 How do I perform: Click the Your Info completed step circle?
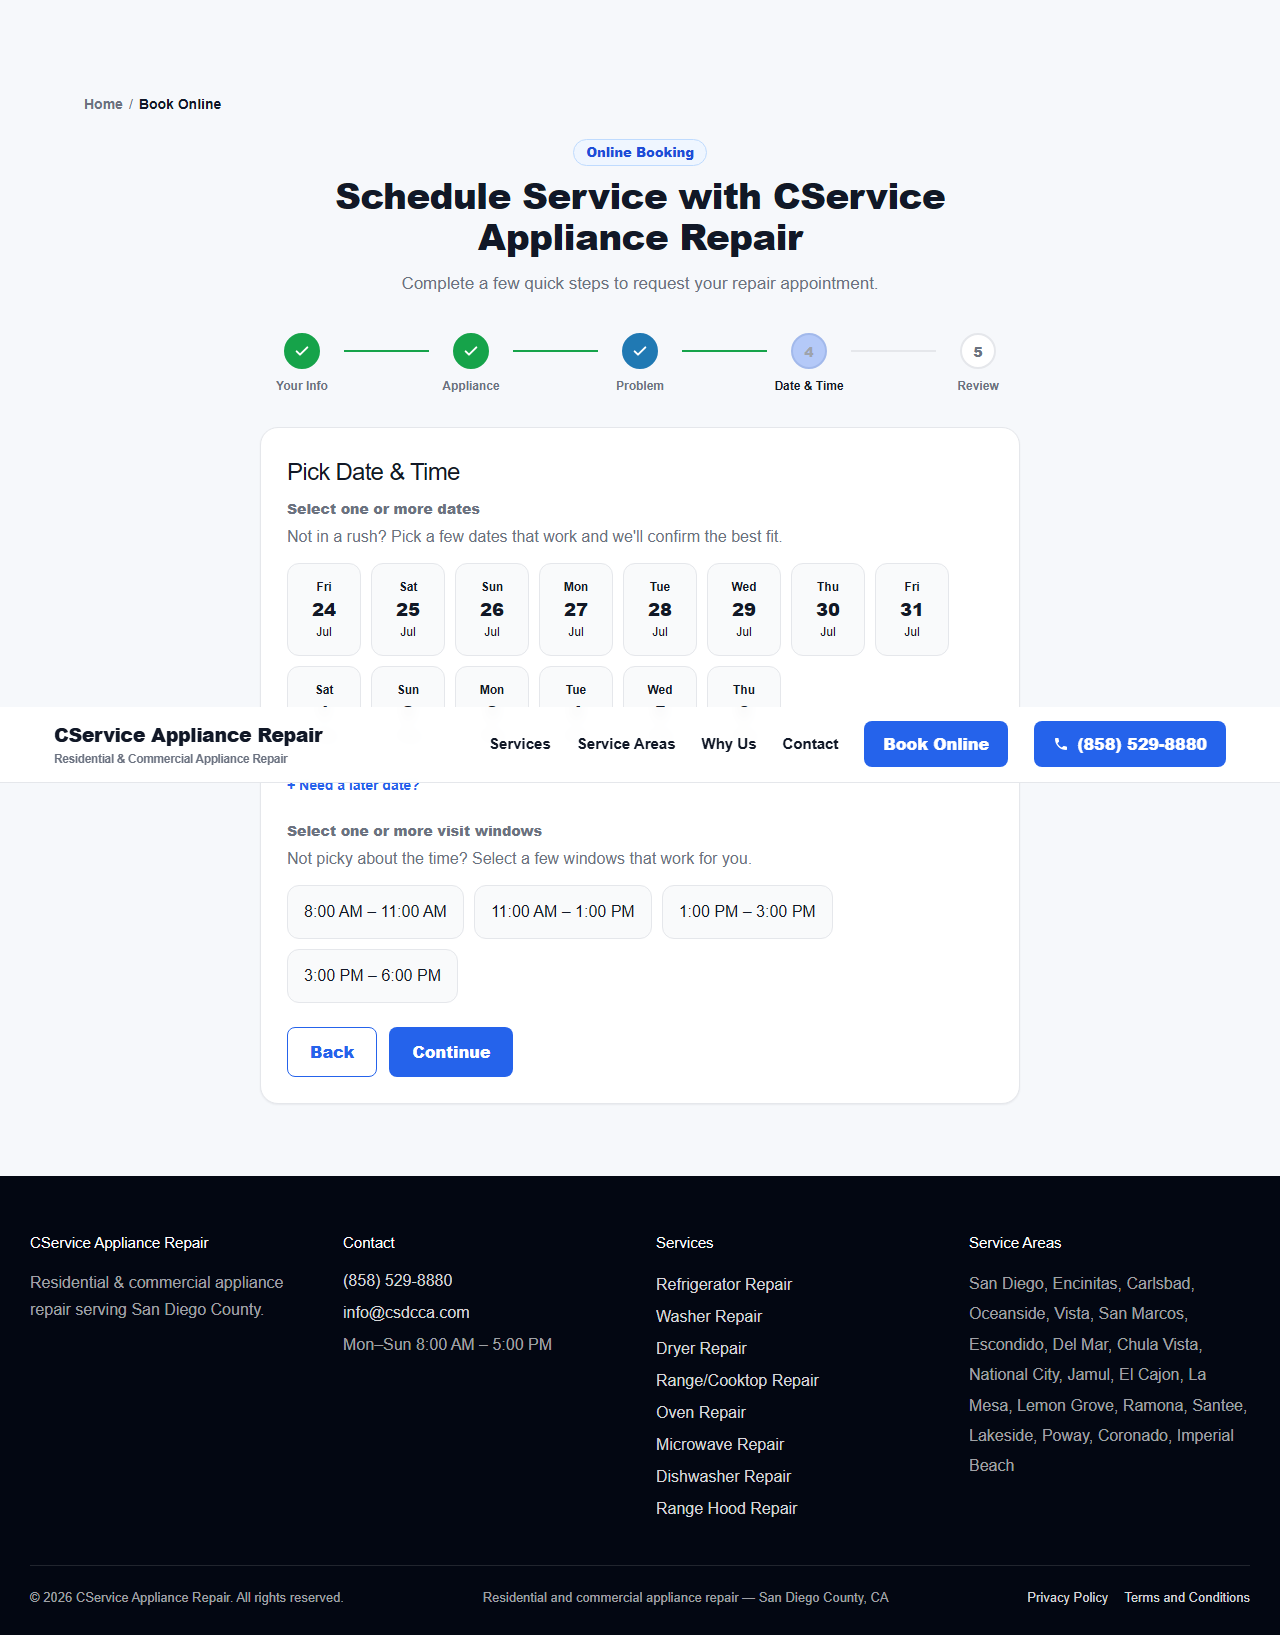(x=302, y=351)
